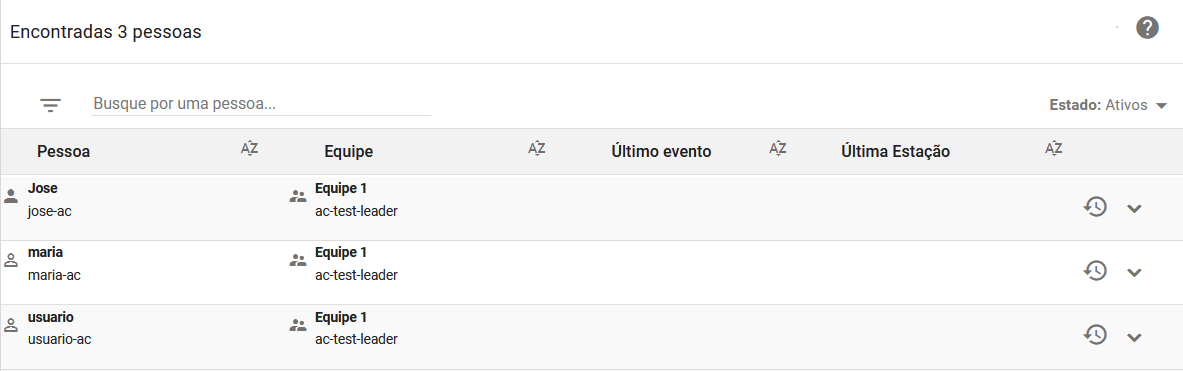Focus the person search field
The image size is (1183, 371).
click(261, 104)
